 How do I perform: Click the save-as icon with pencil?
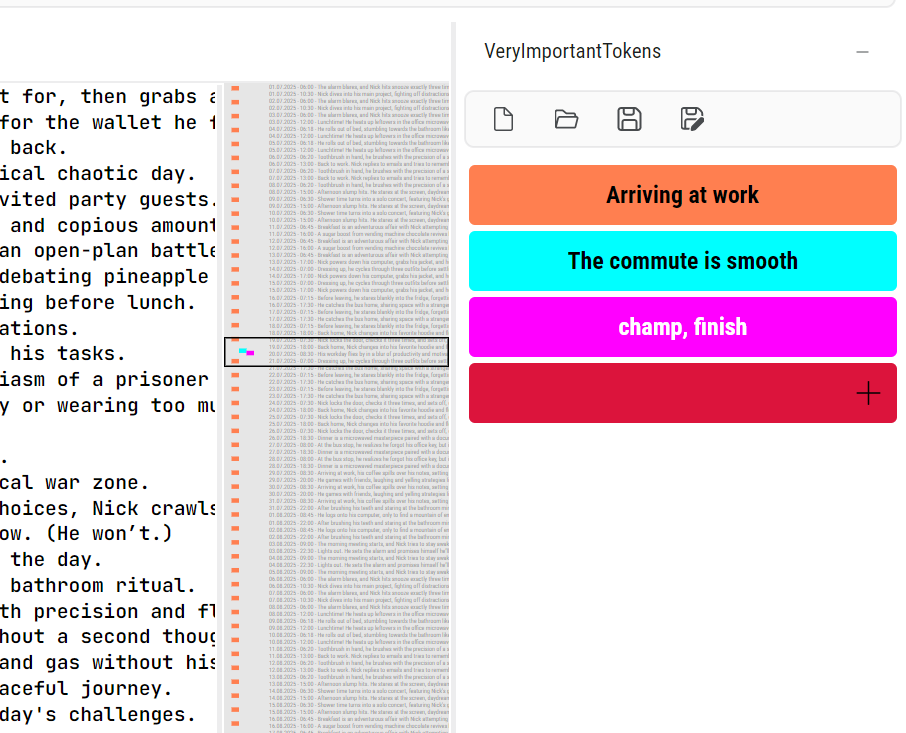click(692, 120)
